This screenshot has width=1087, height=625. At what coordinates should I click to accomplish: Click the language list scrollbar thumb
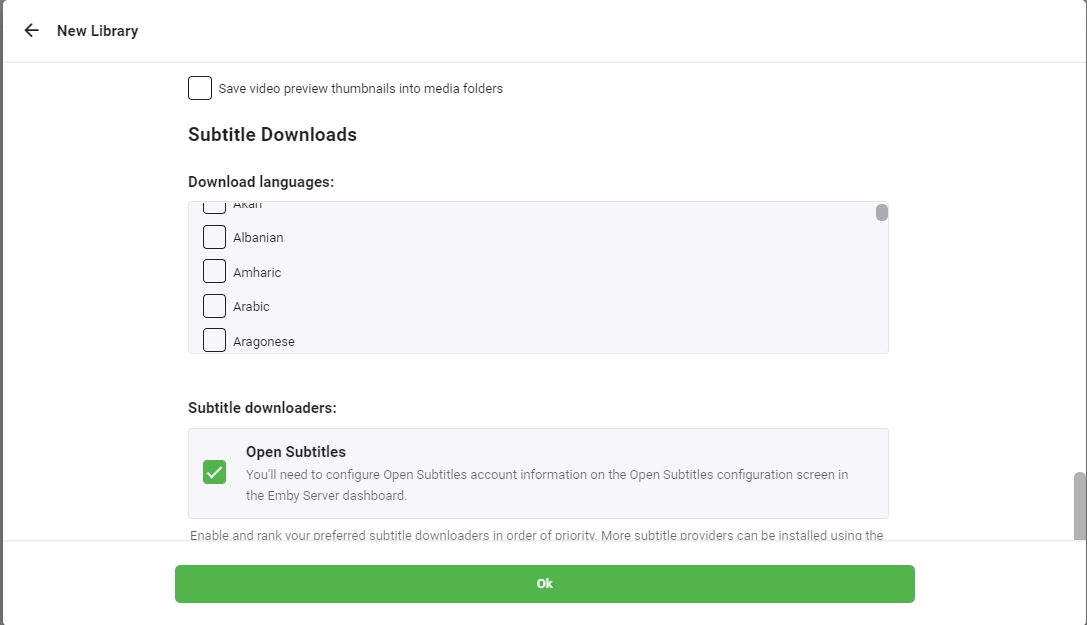881,212
